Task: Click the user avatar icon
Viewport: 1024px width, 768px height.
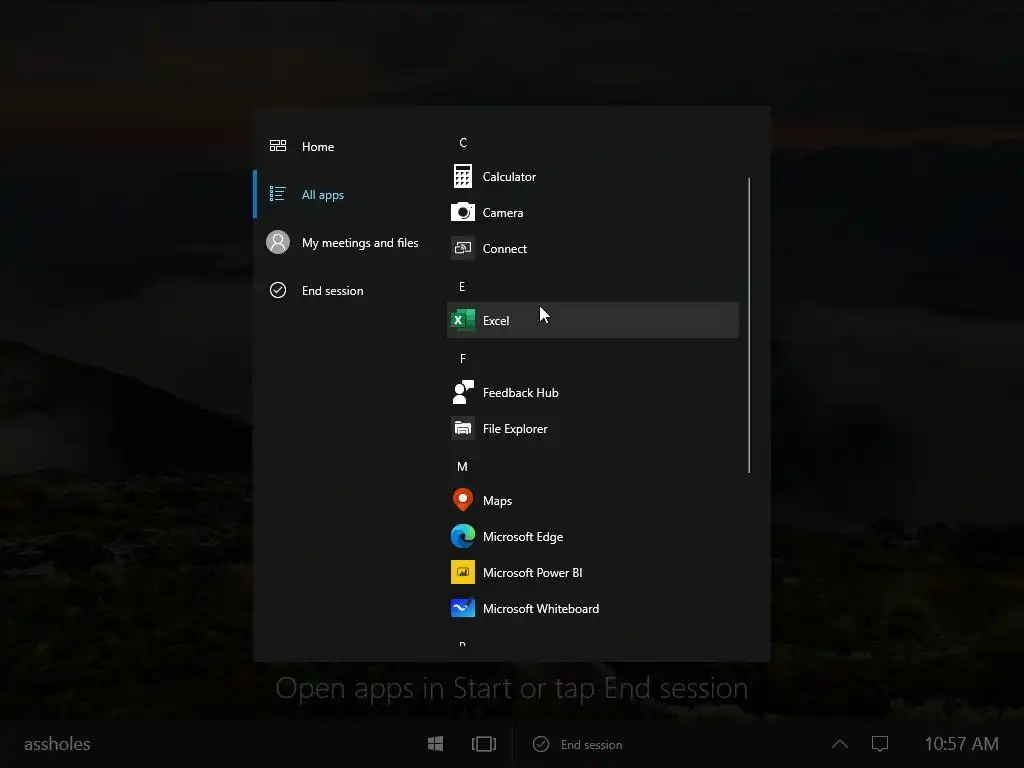Action: click(278, 242)
